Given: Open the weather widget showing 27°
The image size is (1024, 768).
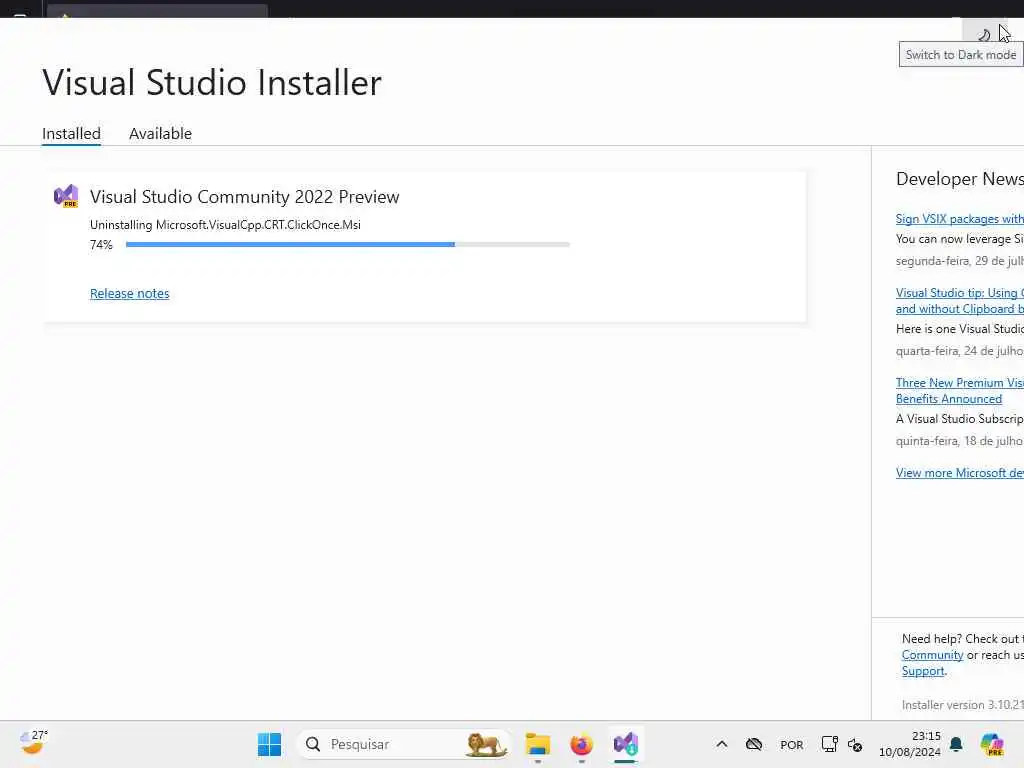Looking at the screenshot, I should pyautogui.click(x=33, y=743).
